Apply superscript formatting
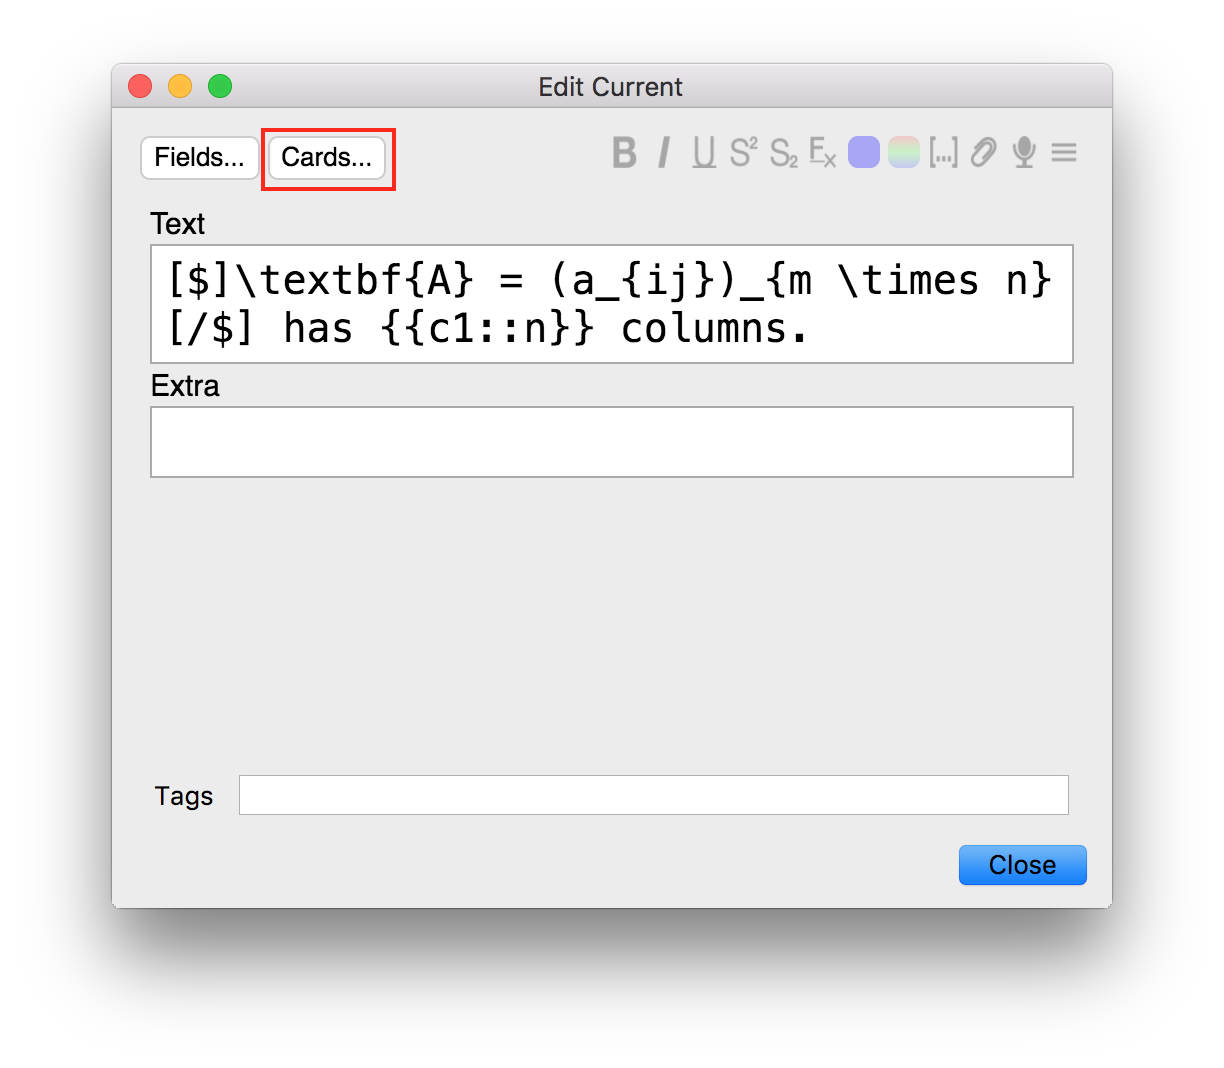Screen dimensions: 1224x1068 [743, 153]
